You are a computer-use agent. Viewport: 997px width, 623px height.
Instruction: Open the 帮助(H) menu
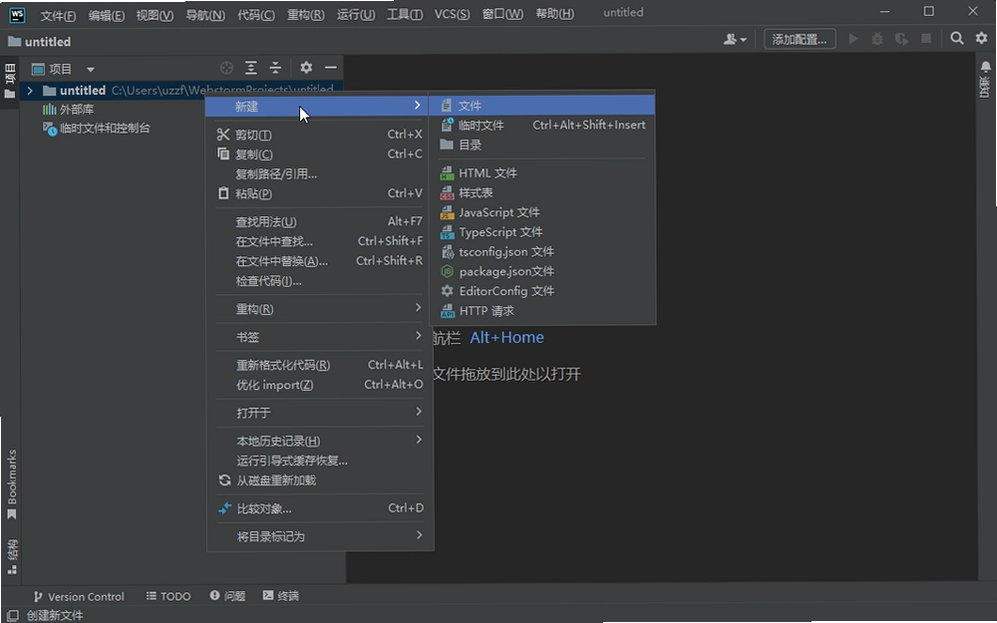point(554,15)
